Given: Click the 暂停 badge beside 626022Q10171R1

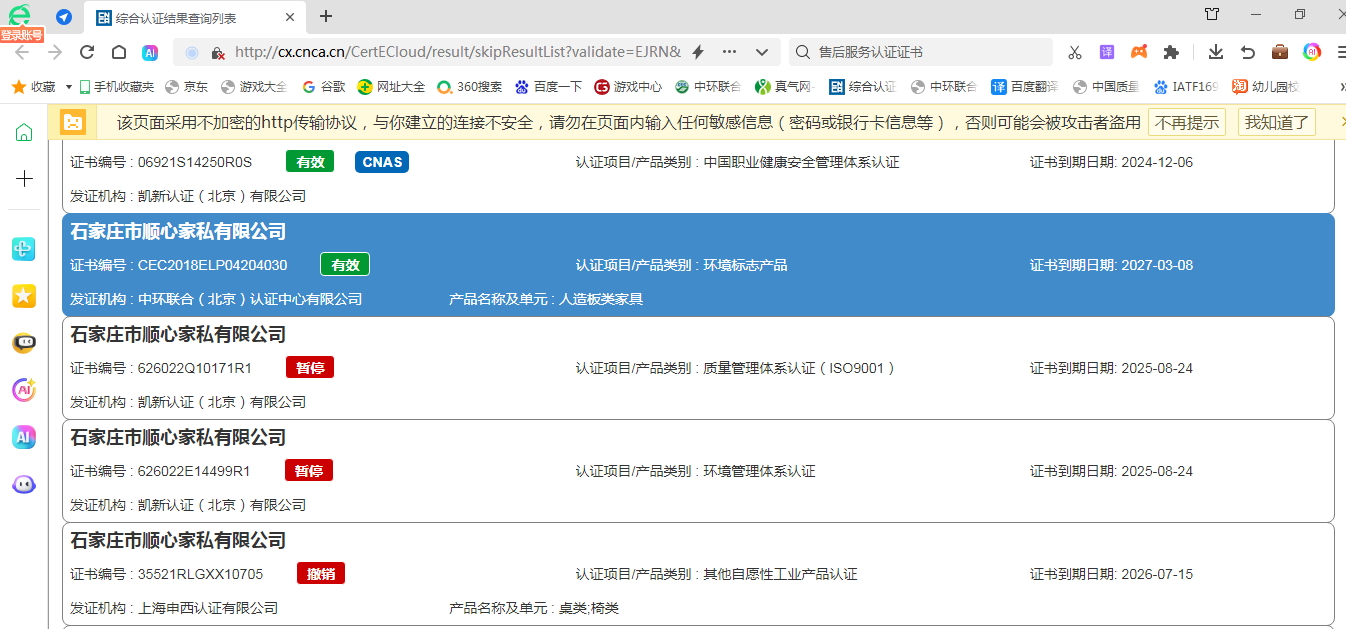Looking at the screenshot, I should coord(310,368).
